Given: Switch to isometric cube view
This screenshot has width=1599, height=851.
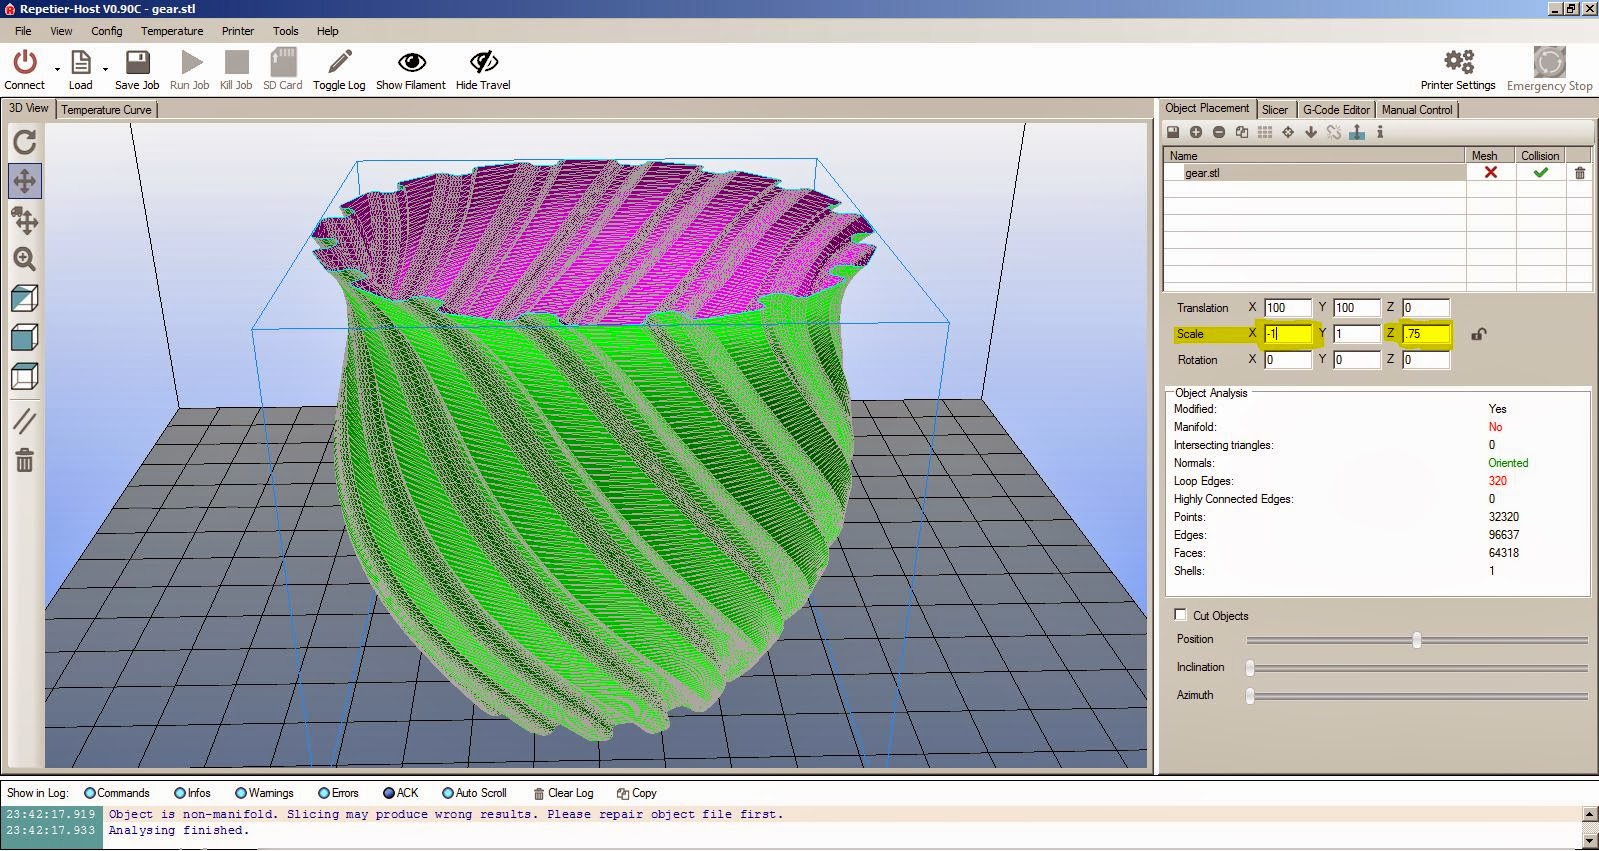Looking at the screenshot, I should click(x=25, y=298).
